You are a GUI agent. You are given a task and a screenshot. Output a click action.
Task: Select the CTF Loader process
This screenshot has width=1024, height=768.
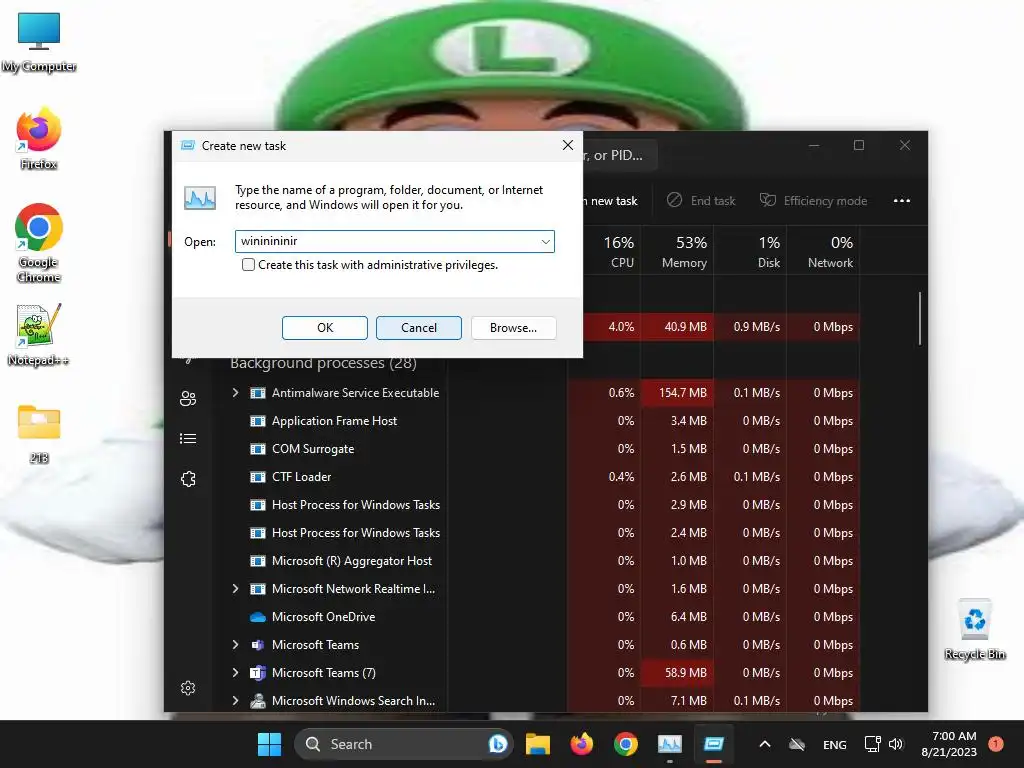pos(300,477)
